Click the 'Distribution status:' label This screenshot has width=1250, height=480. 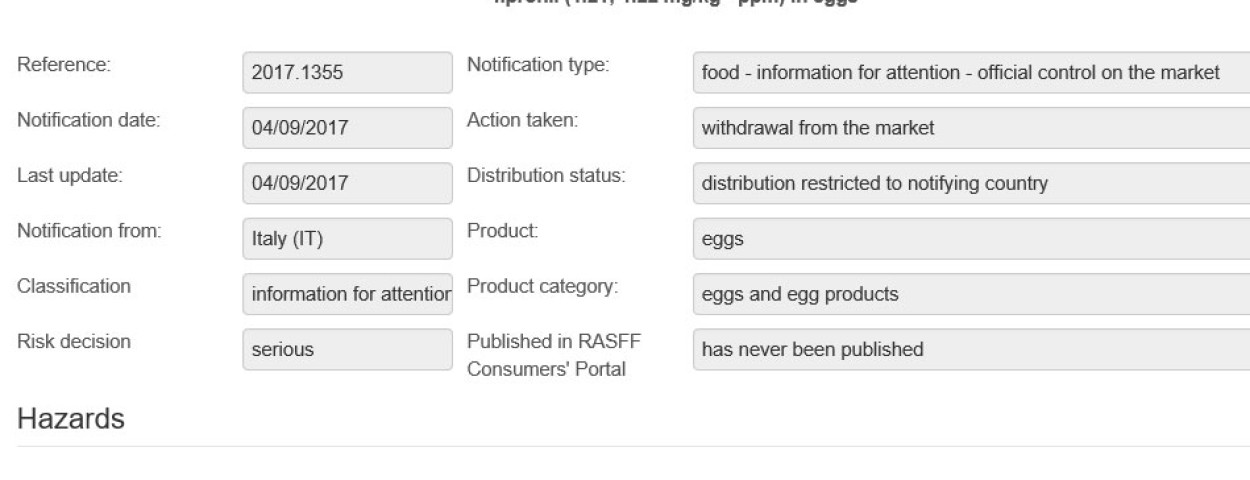pos(545,176)
